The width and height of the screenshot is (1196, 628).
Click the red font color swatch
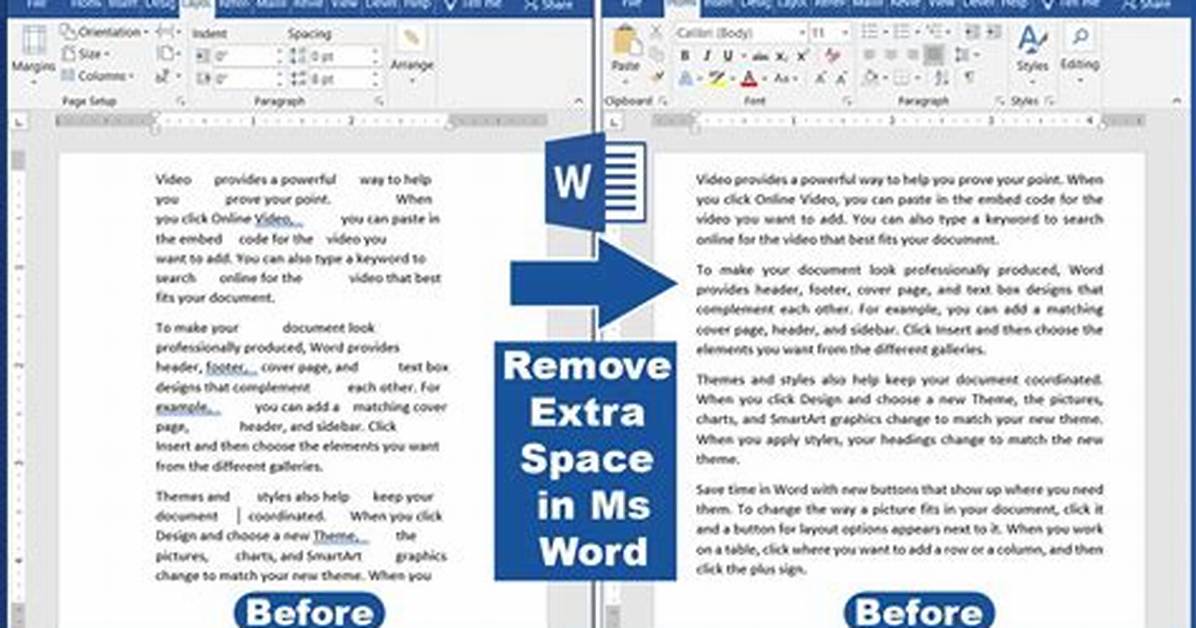(x=749, y=79)
